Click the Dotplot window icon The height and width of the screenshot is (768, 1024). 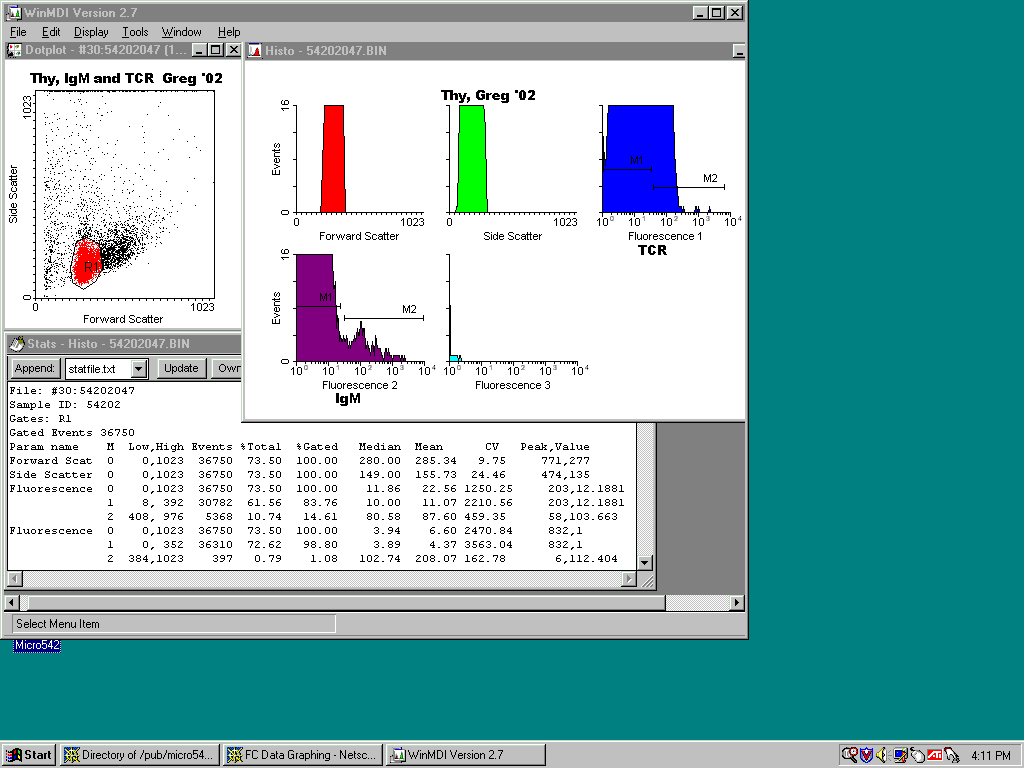[x=14, y=50]
